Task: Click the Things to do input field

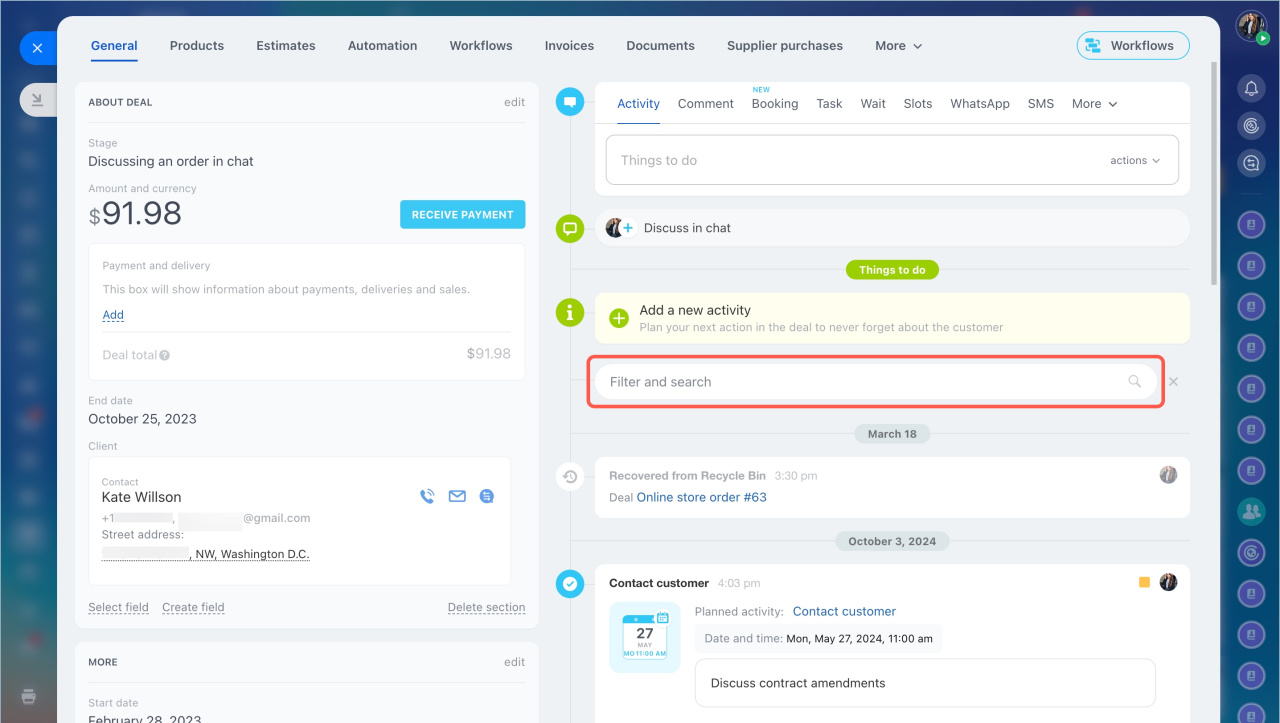Action: click(892, 160)
